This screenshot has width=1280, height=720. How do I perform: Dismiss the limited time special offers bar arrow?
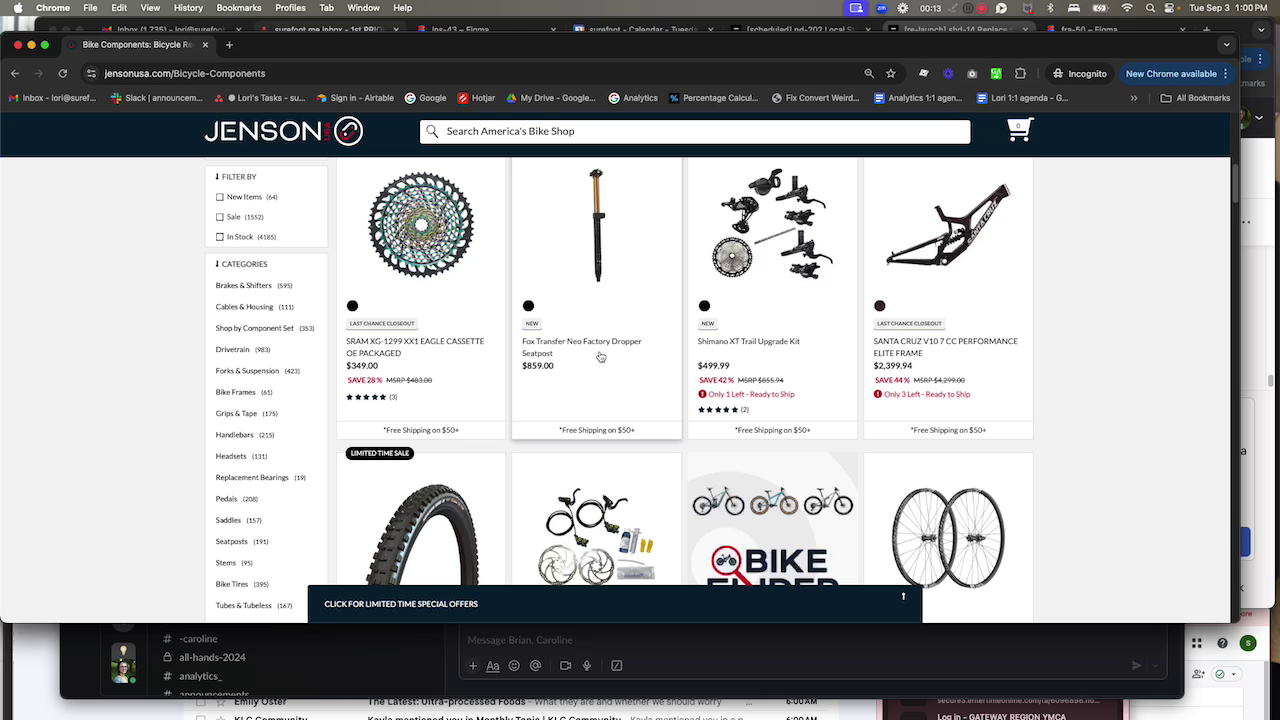903,597
